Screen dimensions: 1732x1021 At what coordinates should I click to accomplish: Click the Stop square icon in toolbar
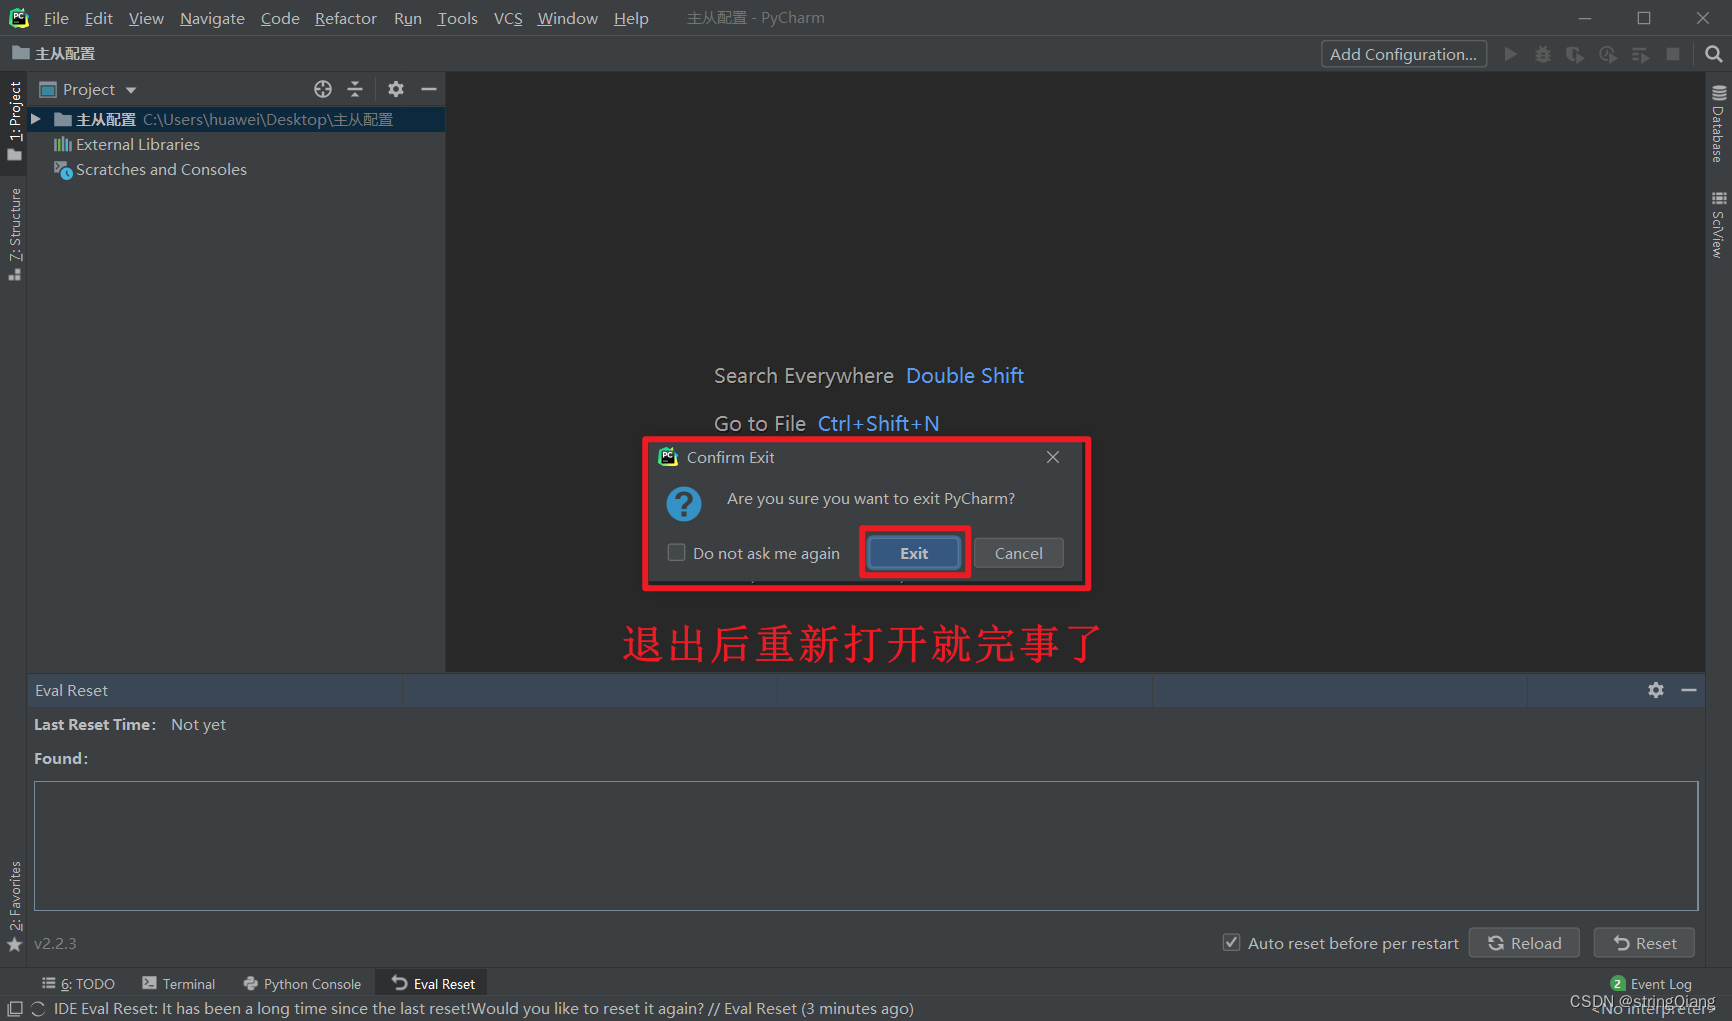[1673, 54]
